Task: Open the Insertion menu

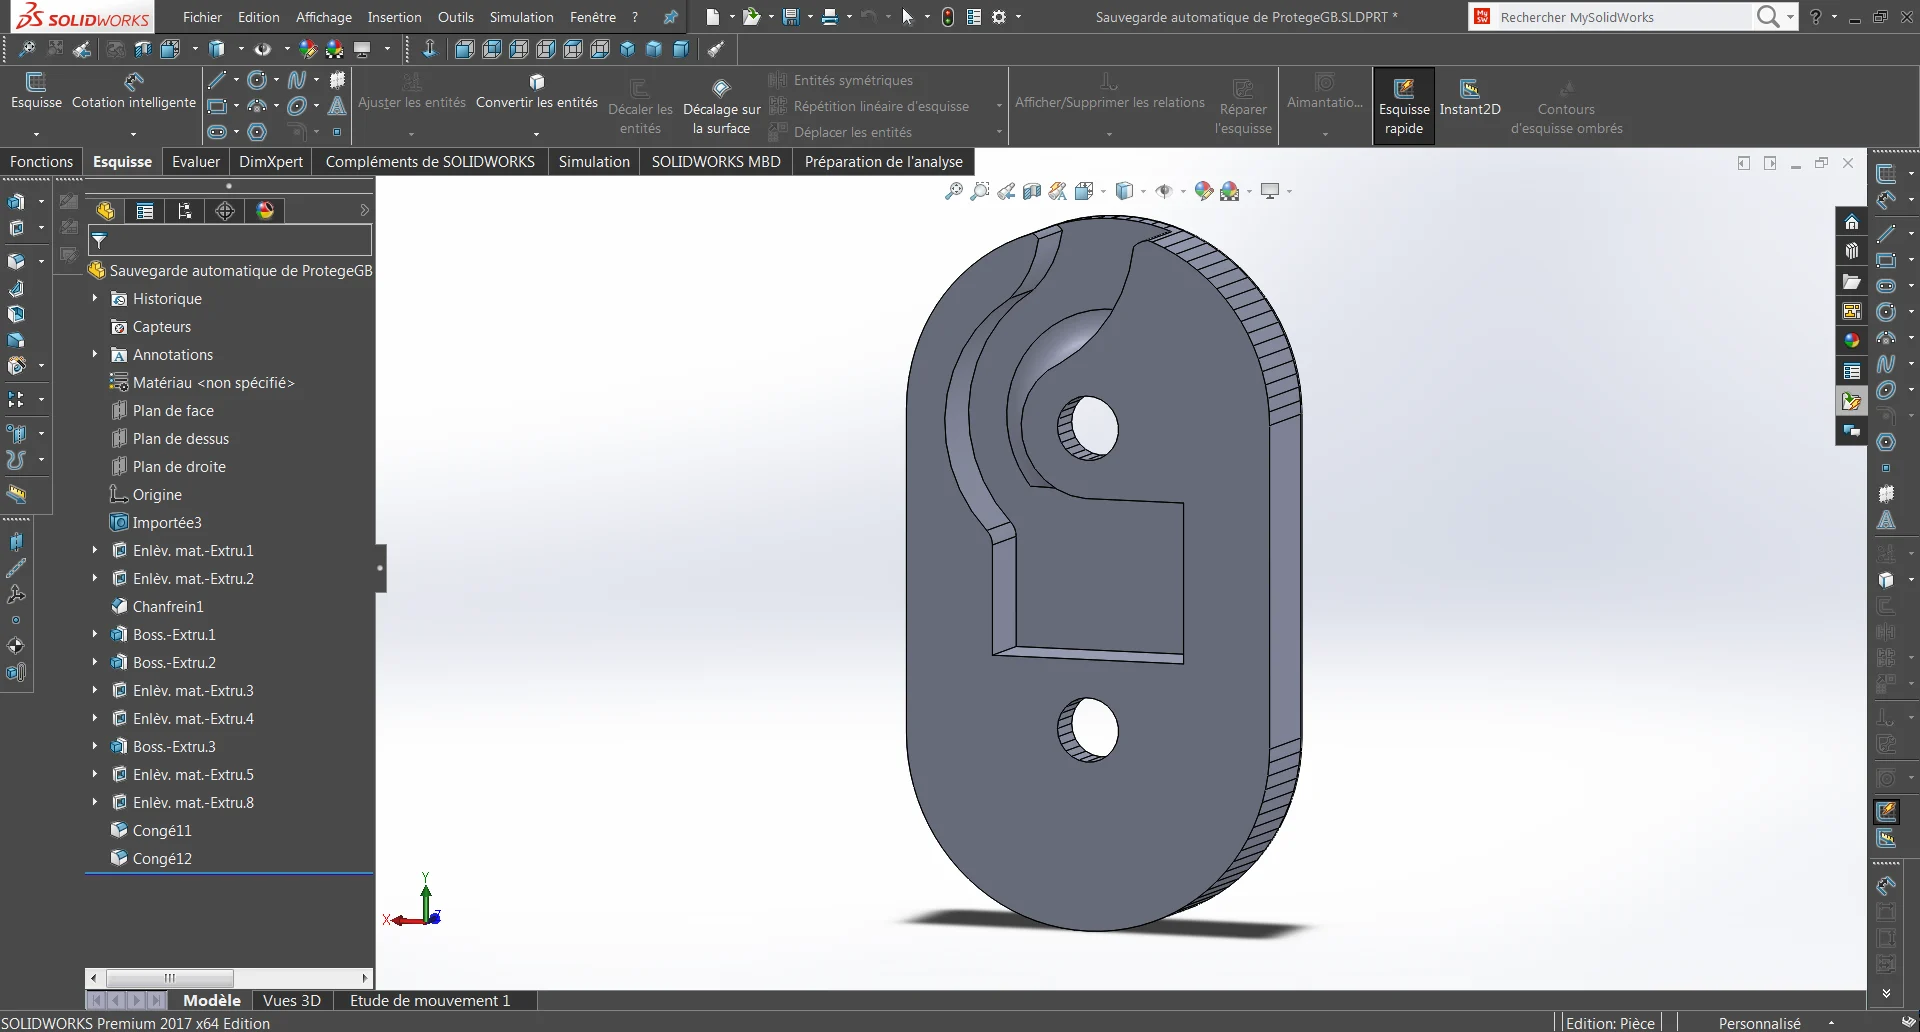Action: point(394,17)
